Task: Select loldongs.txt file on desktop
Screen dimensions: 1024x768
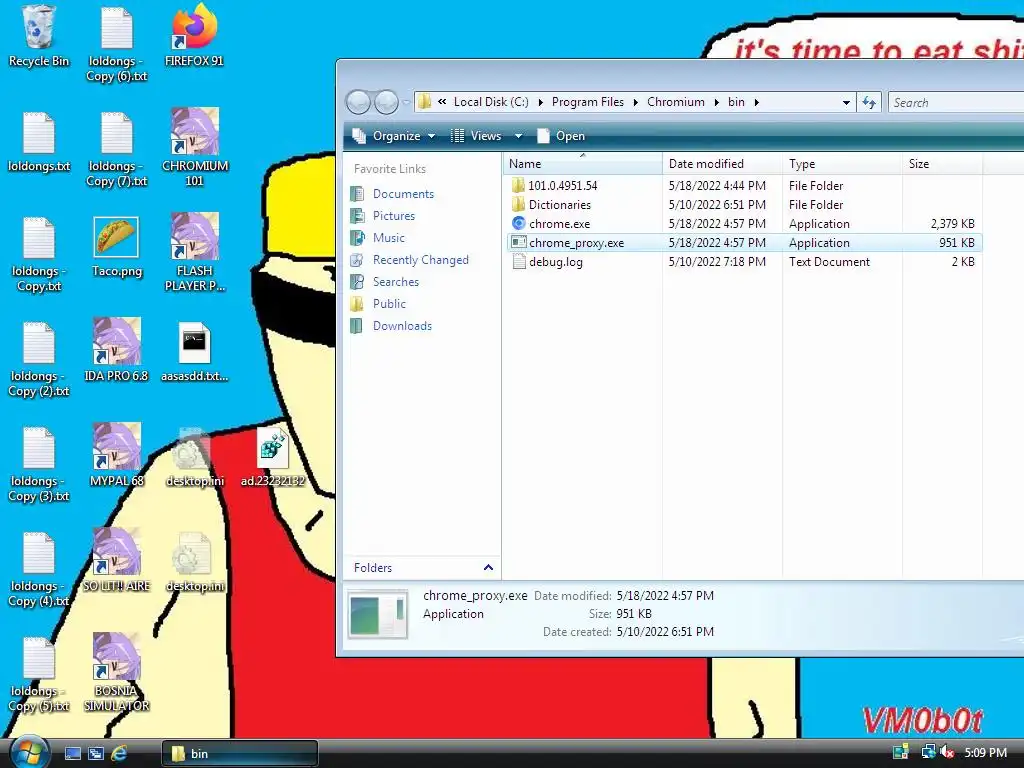Action: (39, 142)
